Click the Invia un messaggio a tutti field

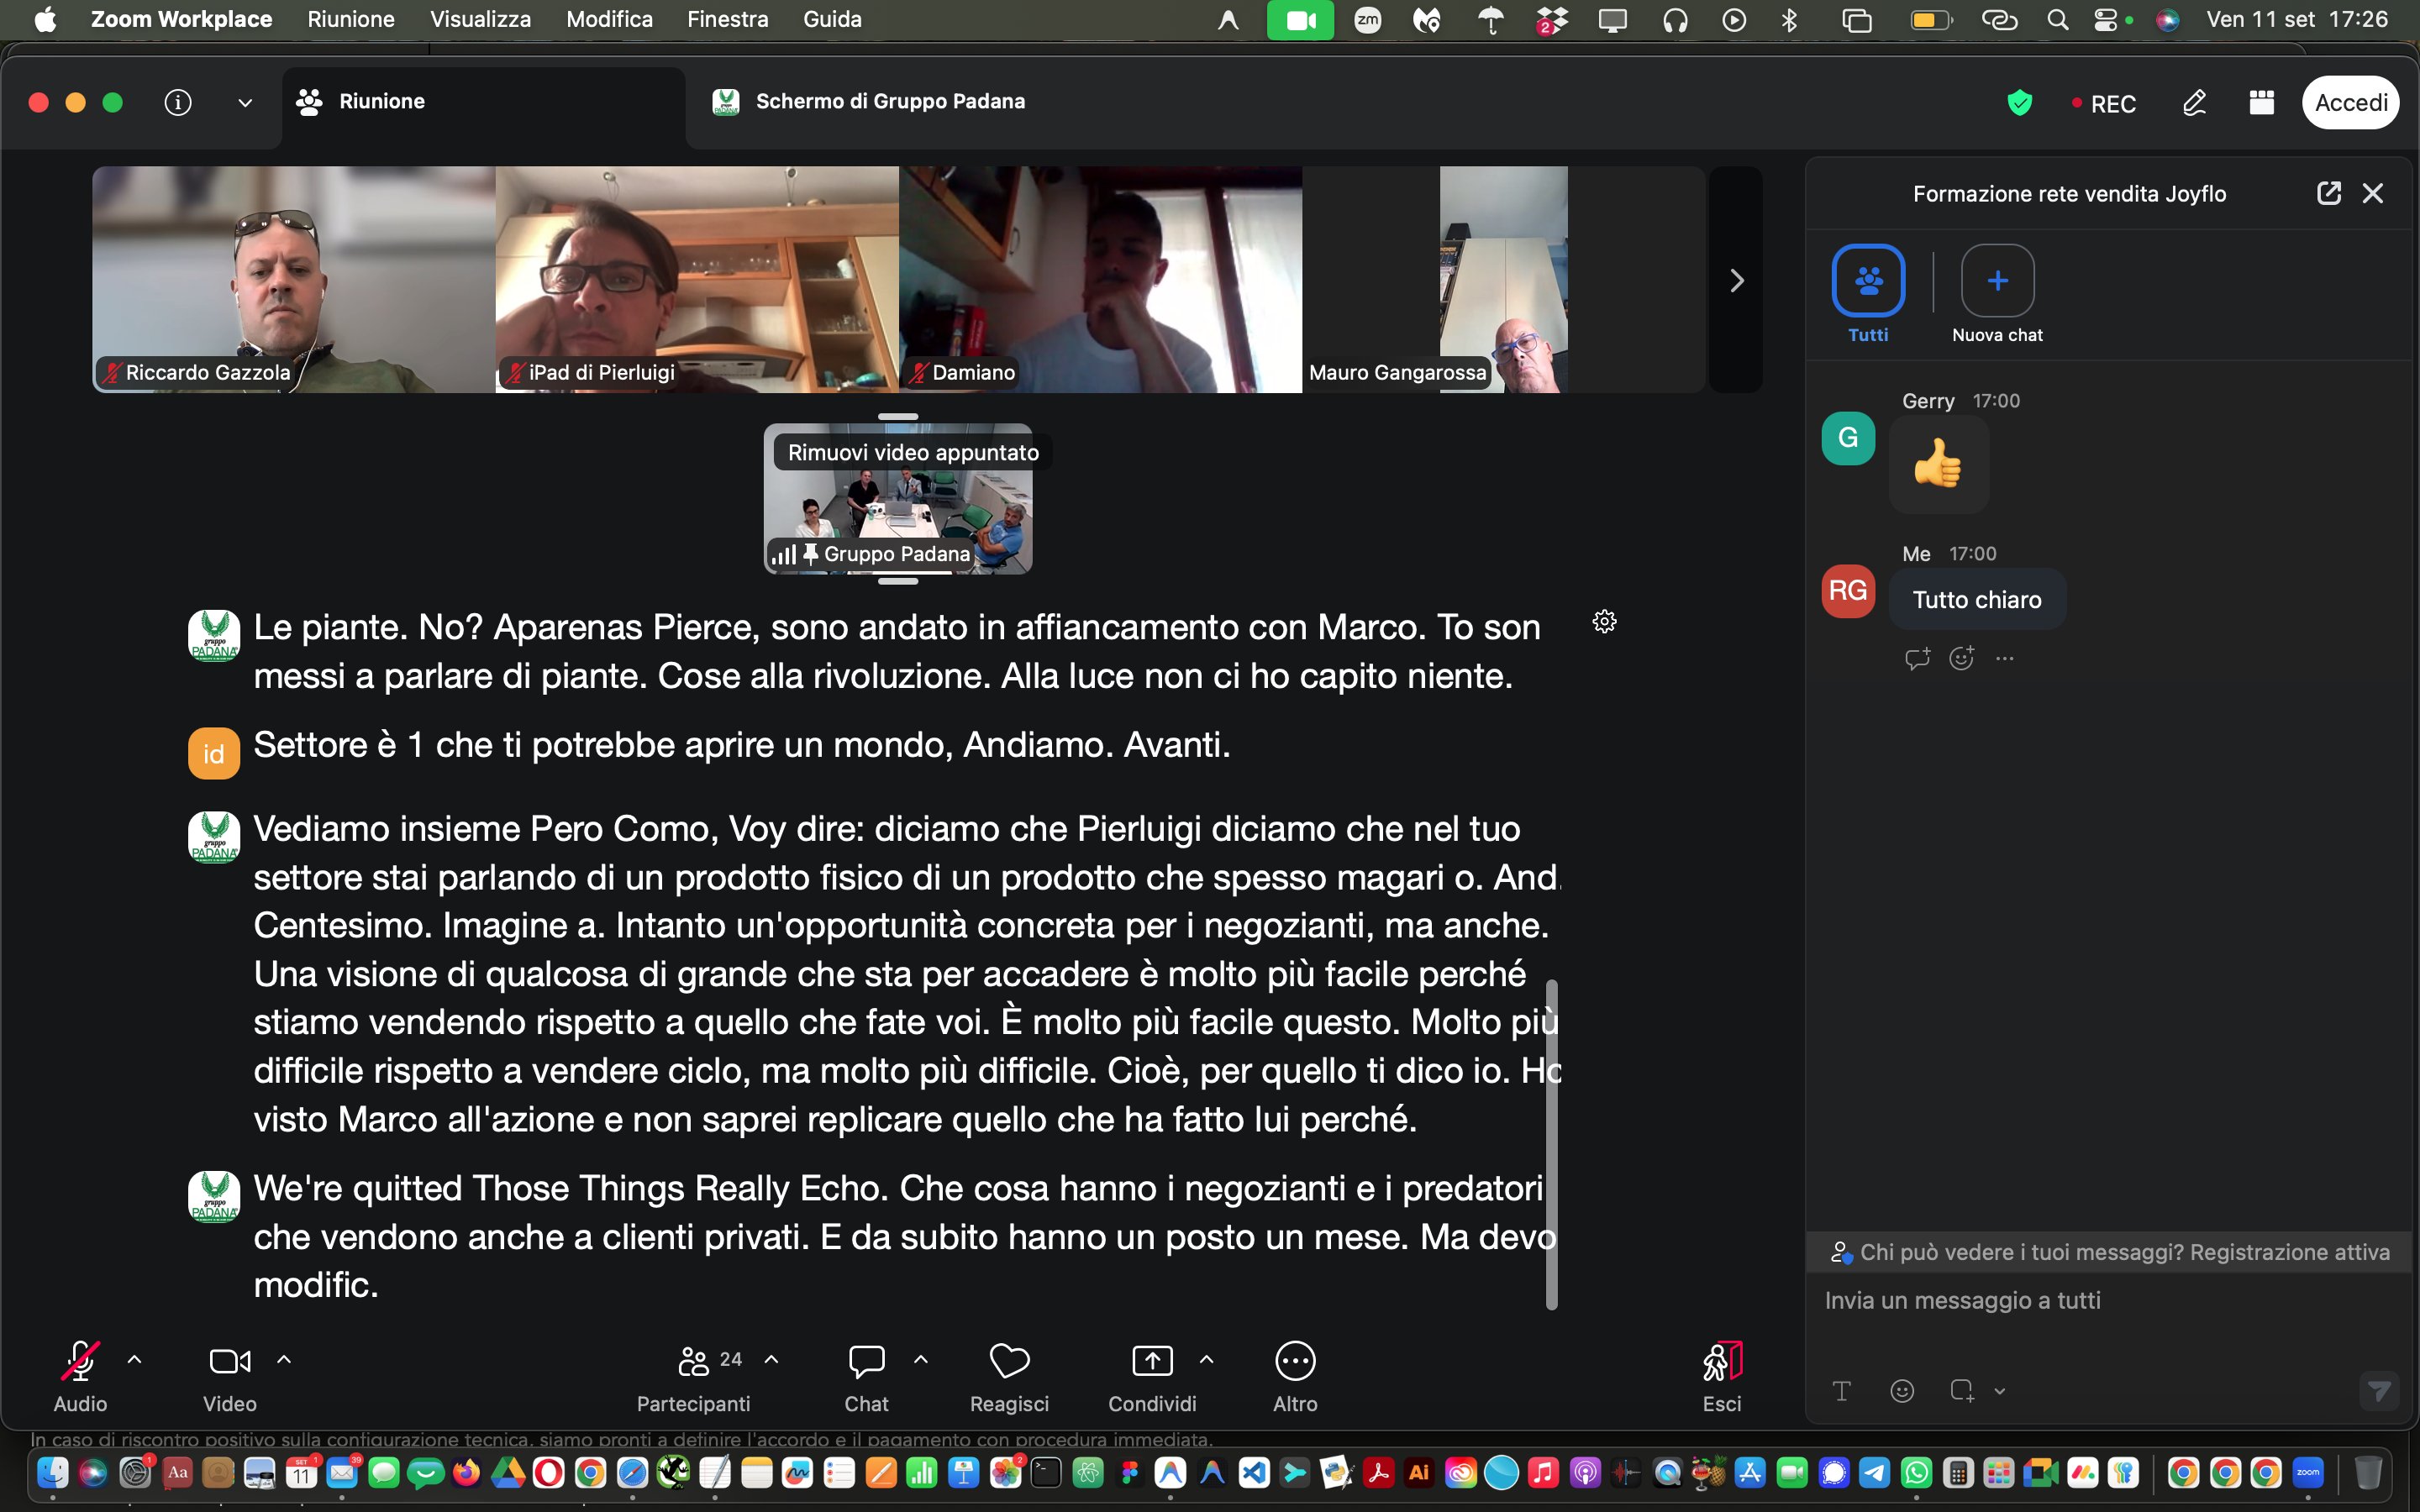point(2110,1300)
